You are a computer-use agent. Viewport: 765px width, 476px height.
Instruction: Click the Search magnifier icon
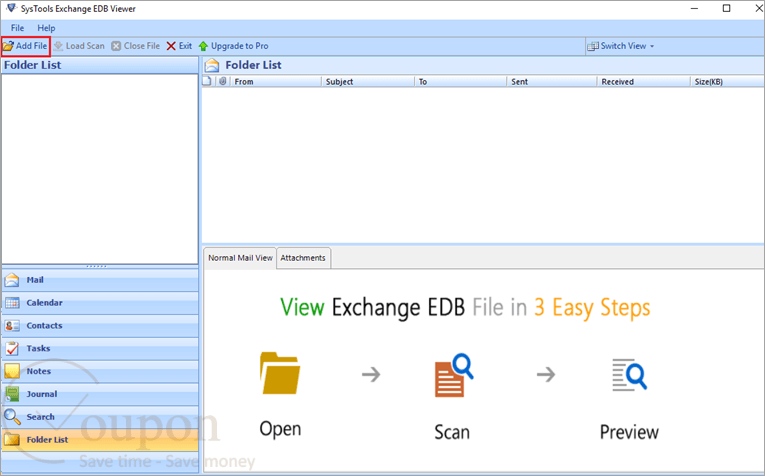tap(12, 417)
